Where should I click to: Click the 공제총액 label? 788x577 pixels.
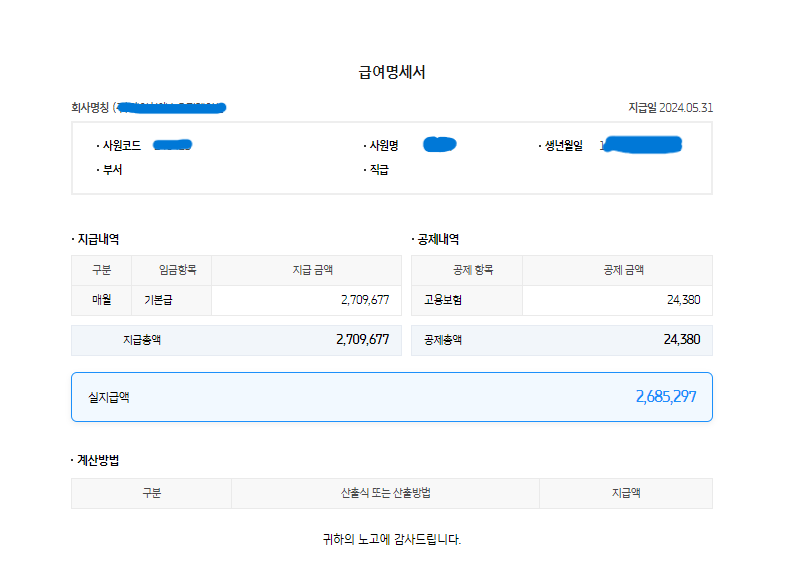point(443,340)
